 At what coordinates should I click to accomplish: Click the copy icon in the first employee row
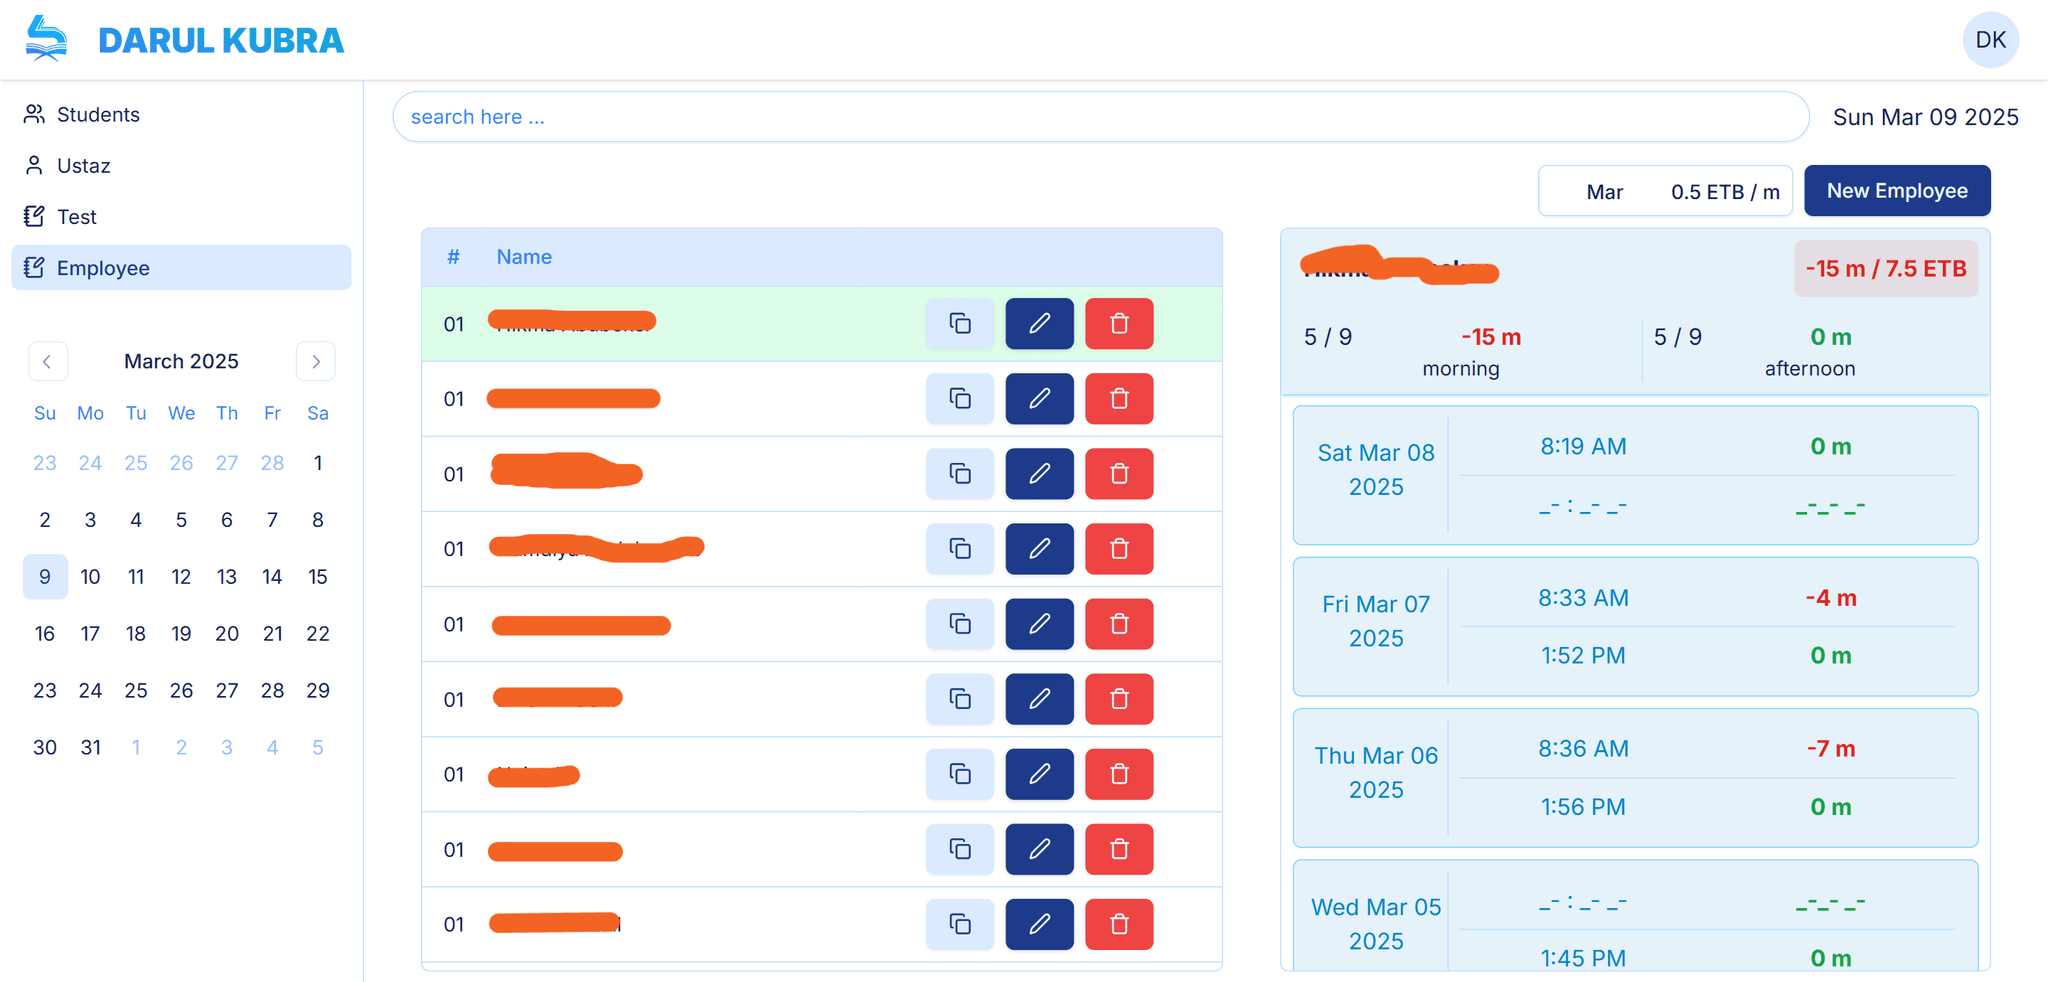pyautogui.click(x=959, y=324)
